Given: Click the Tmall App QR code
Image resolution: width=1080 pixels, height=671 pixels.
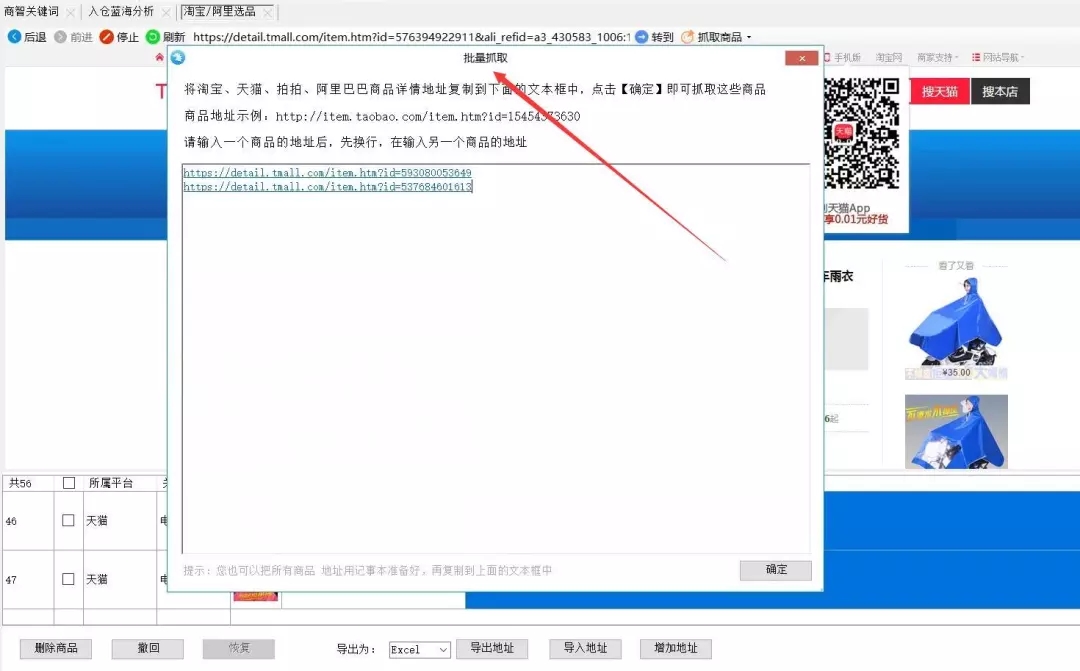Looking at the screenshot, I should point(862,134).
